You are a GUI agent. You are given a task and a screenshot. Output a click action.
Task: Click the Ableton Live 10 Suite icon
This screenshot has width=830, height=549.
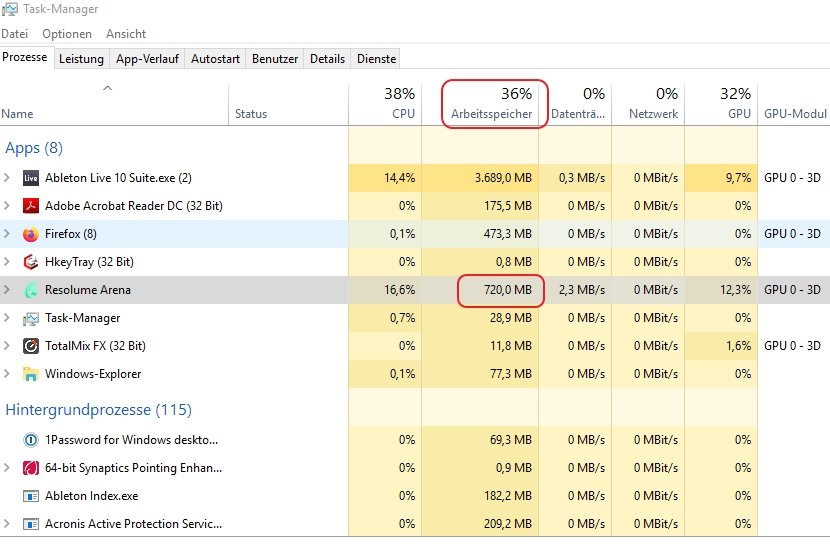click(x=30, y=178)
